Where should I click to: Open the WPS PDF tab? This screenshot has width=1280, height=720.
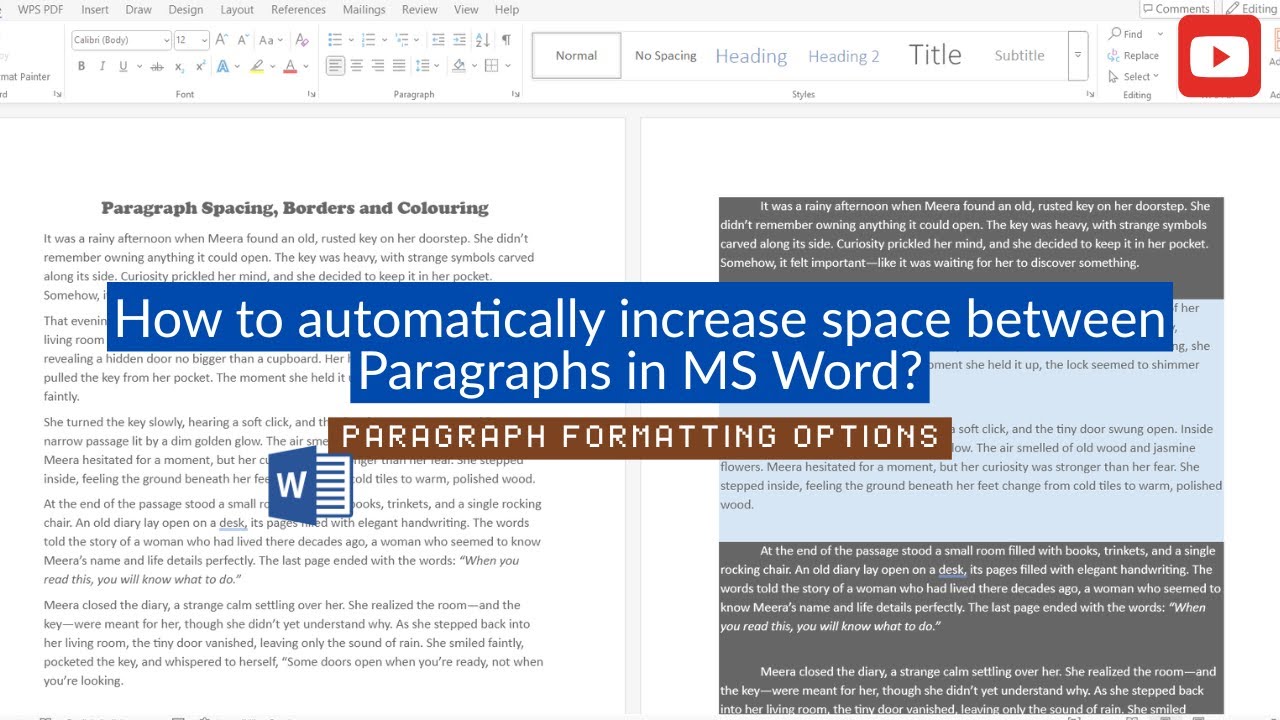(40, 9)
